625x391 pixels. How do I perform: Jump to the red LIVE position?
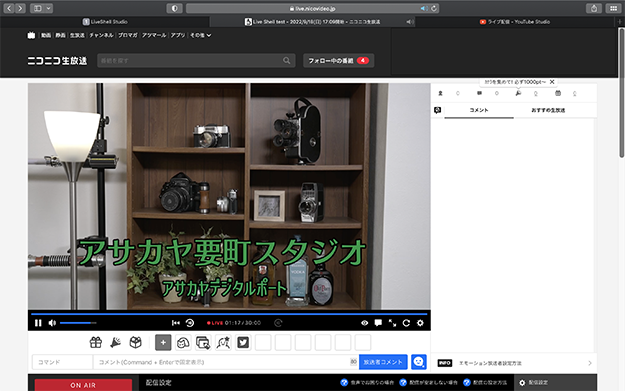215,323
